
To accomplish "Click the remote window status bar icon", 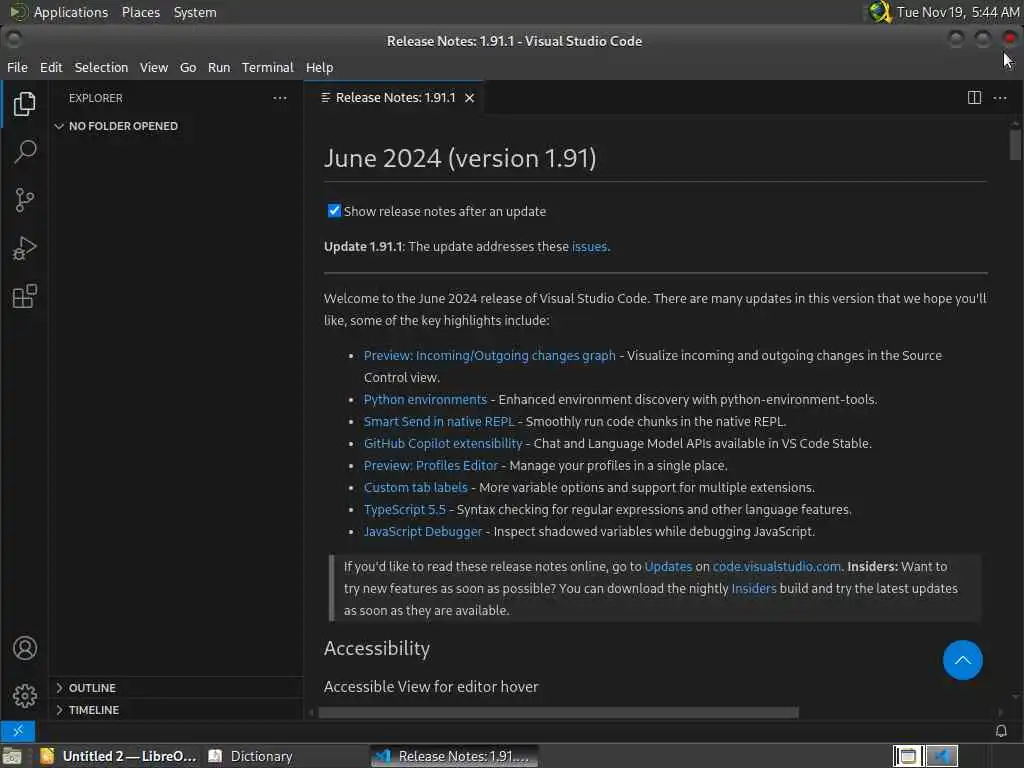I will click(x=18, y=731).
